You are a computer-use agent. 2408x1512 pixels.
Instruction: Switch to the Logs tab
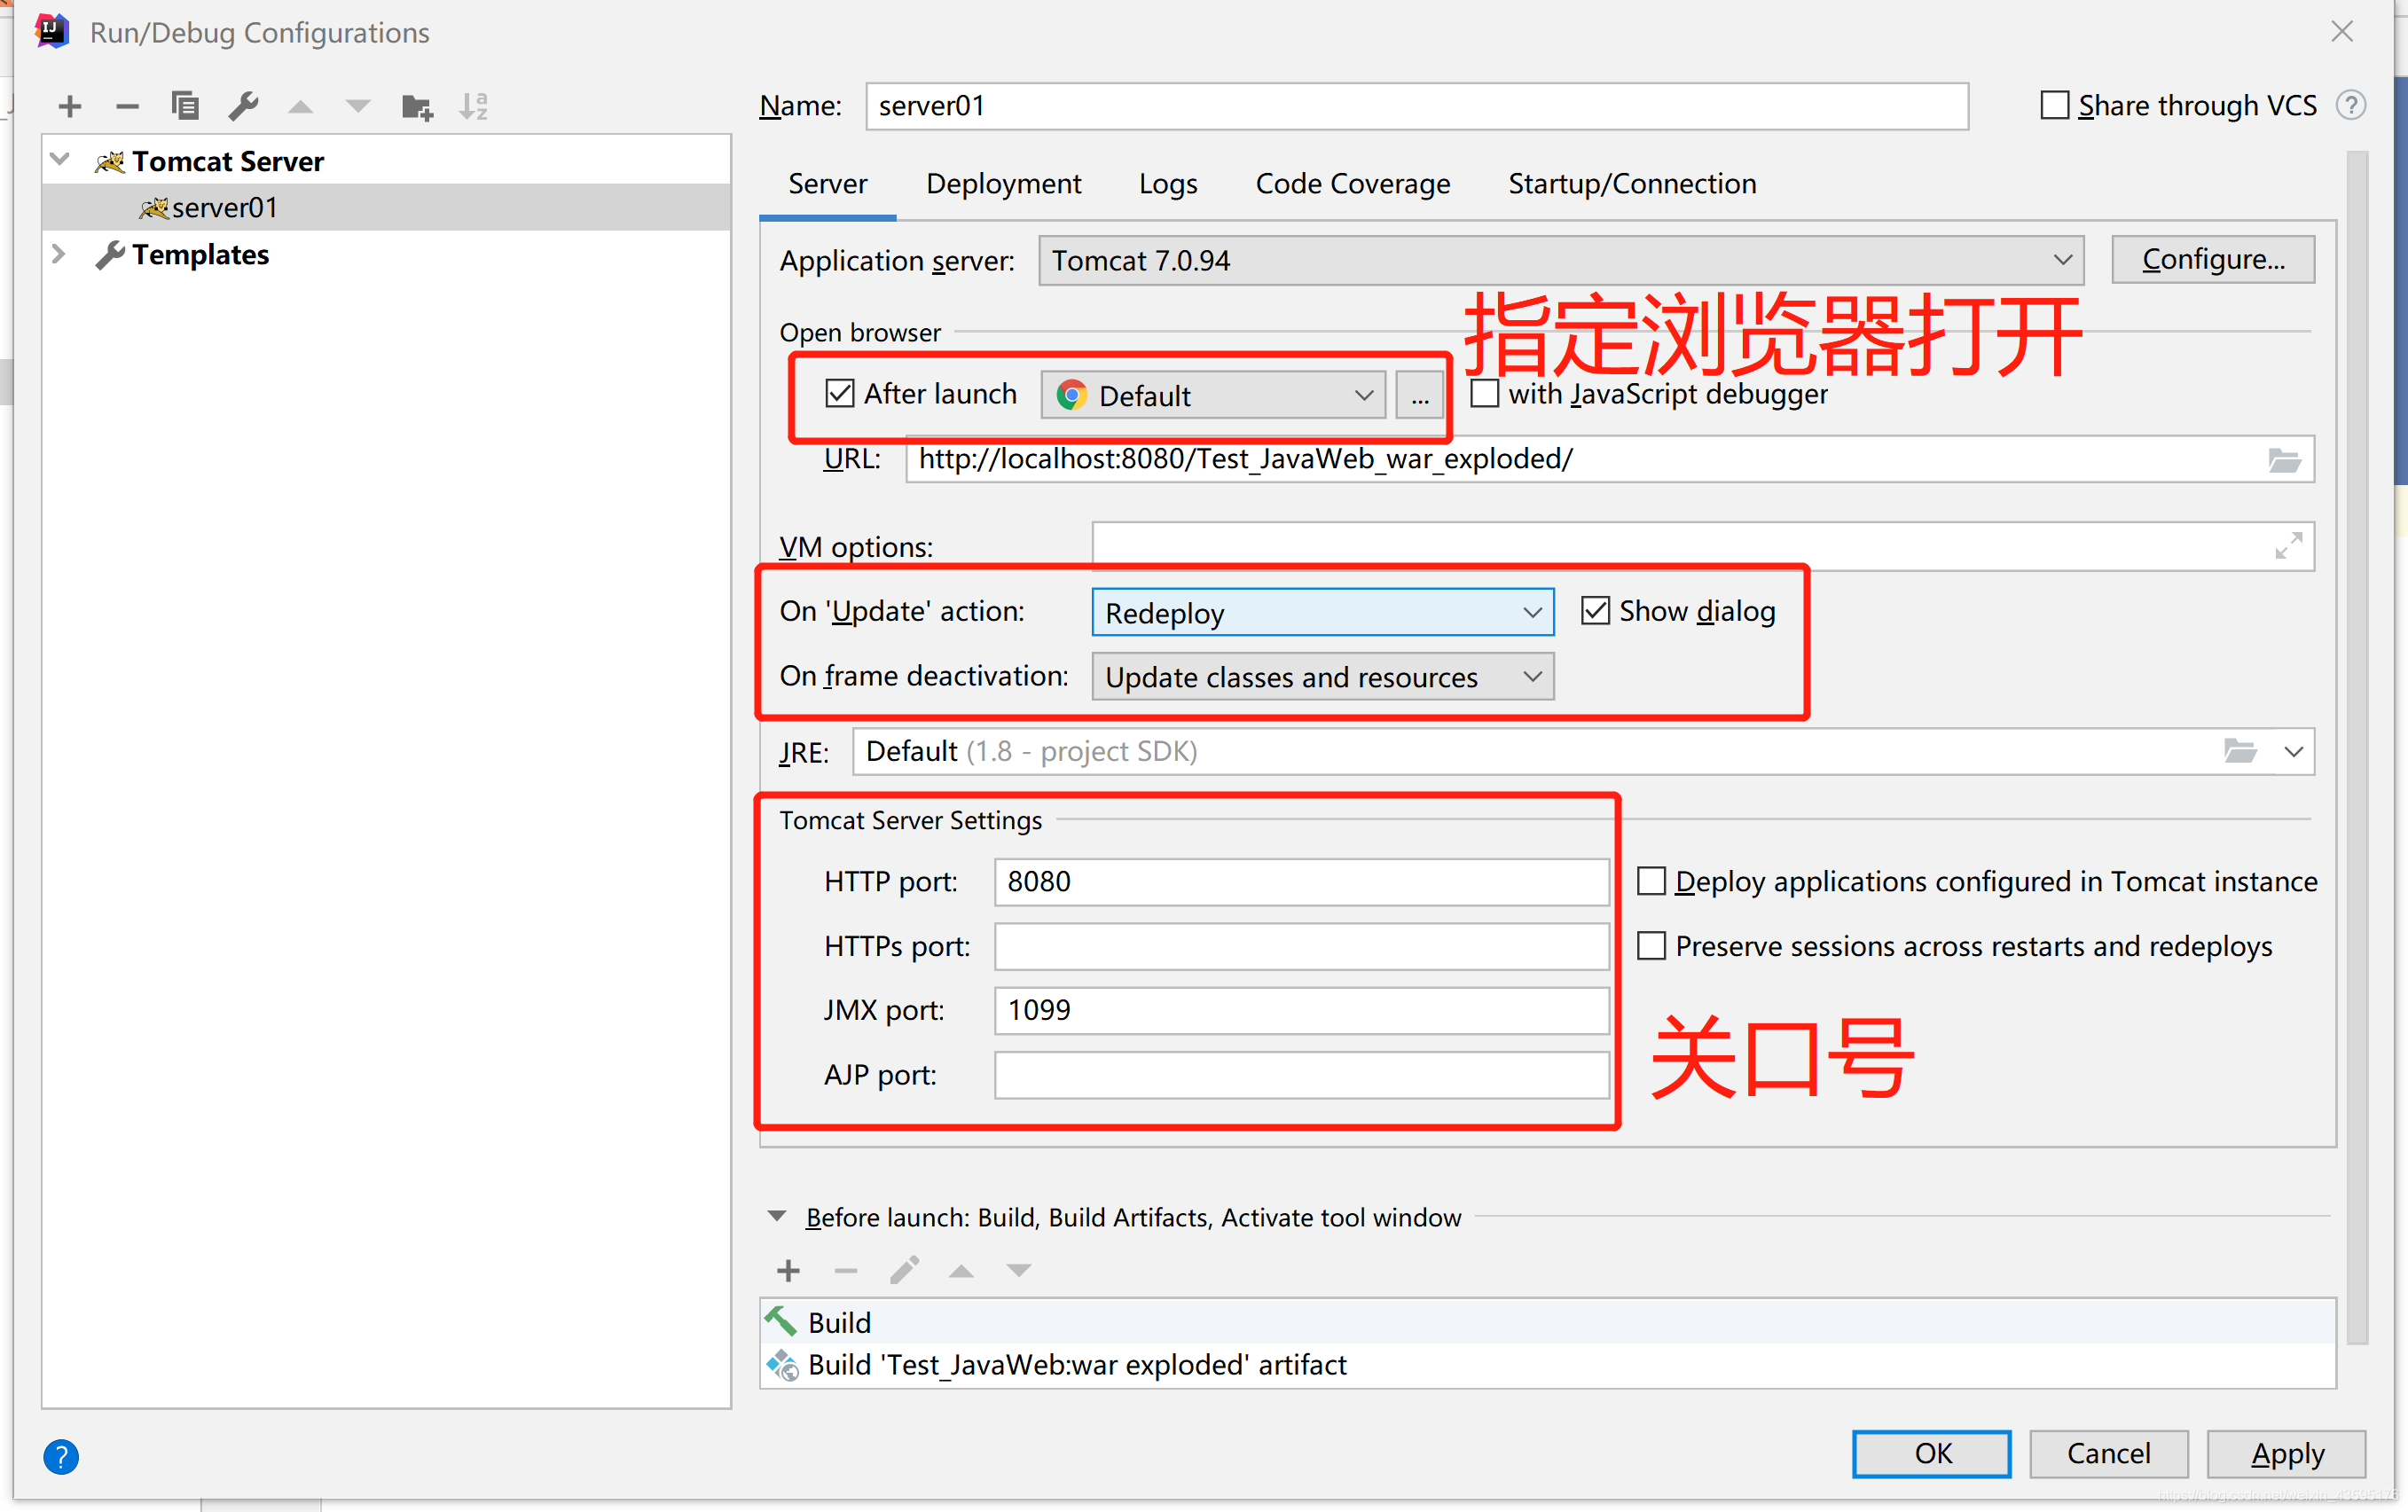(x=1168, y=184)
